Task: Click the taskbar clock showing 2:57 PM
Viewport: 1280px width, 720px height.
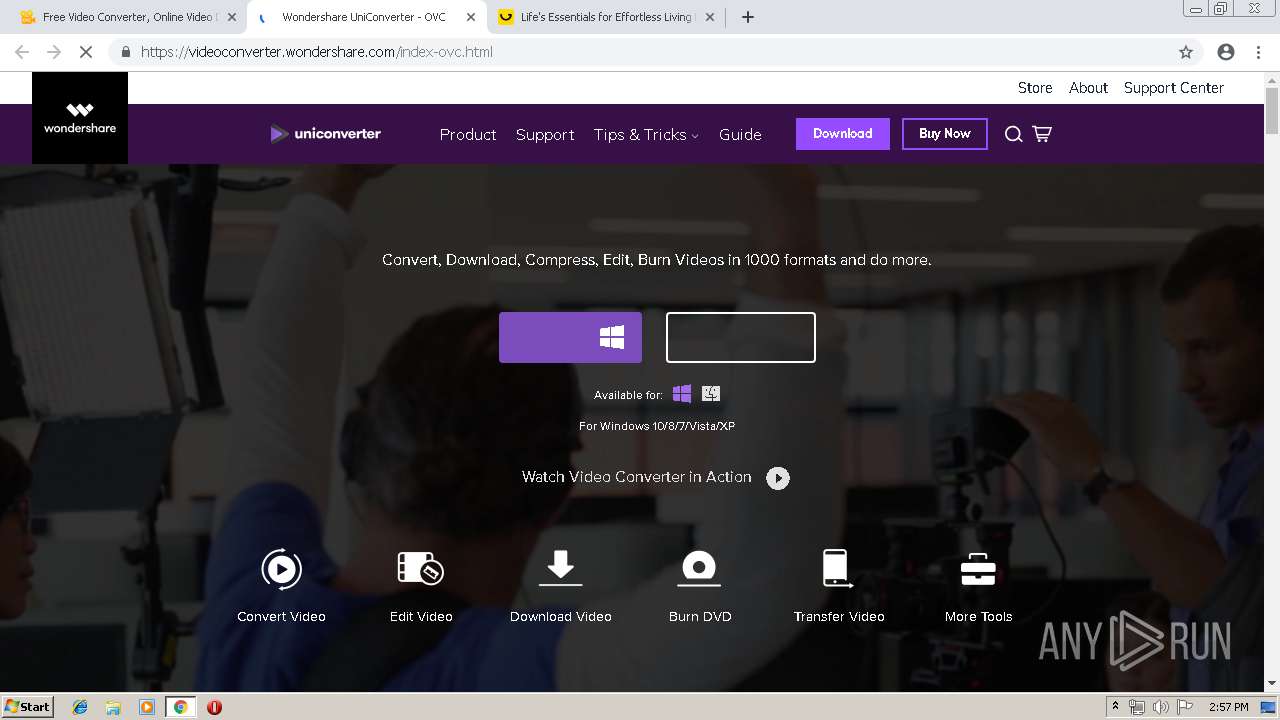Action: 1228,707
